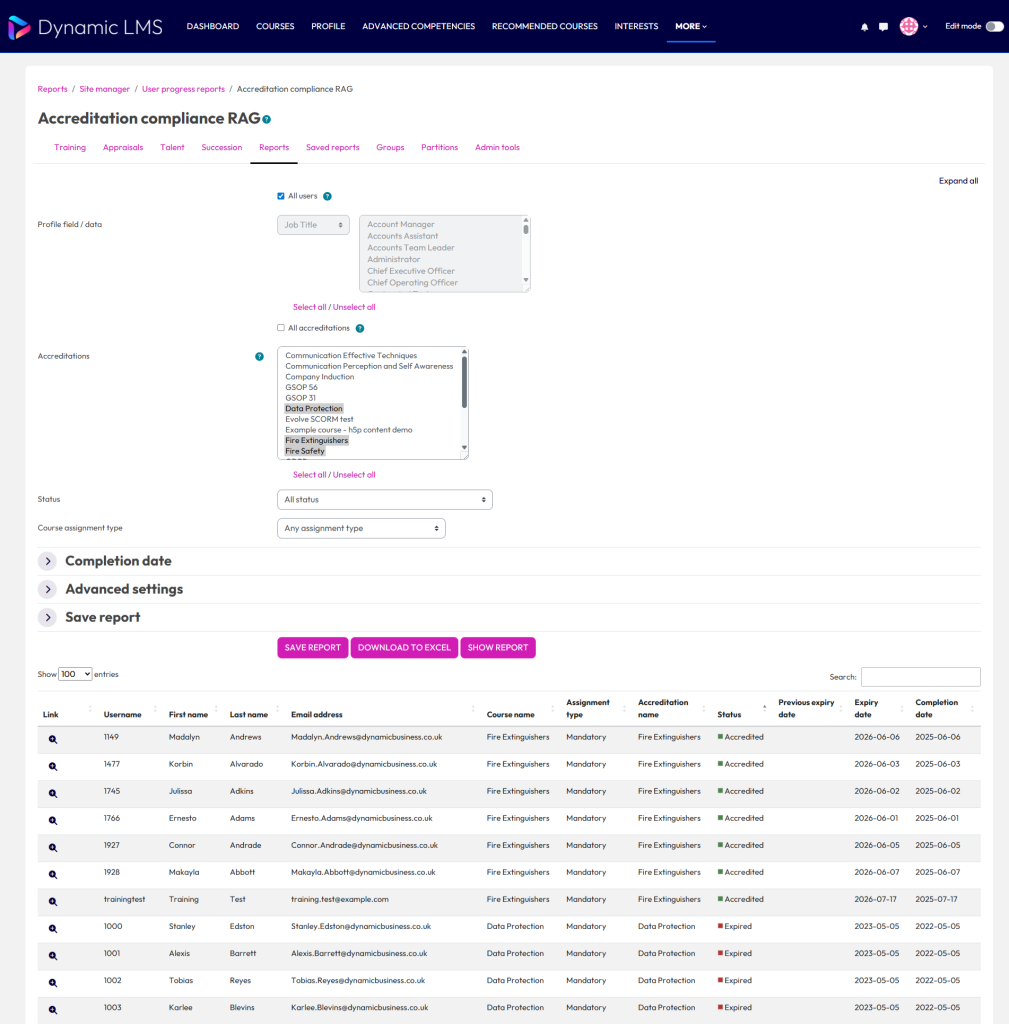Click DOWNLOAD TO EXCEL button
Image resolution: width=1009 pixels, height=1024 pixels.
pyautogui.click(x=404, y=648)
